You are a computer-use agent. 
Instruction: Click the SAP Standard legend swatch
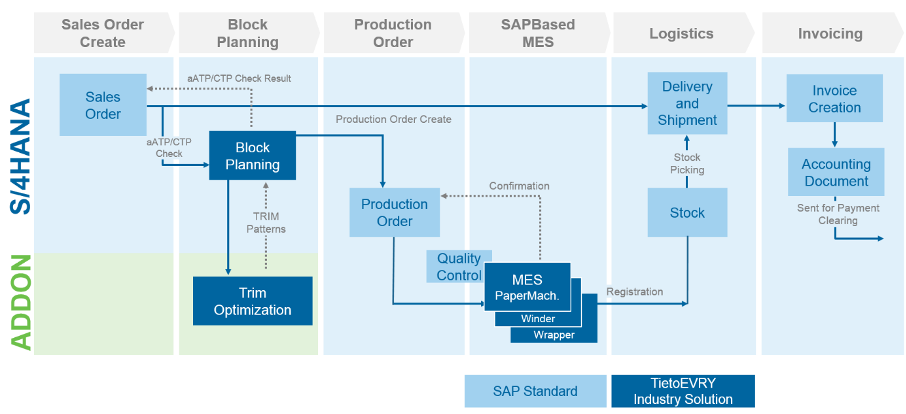535,391
